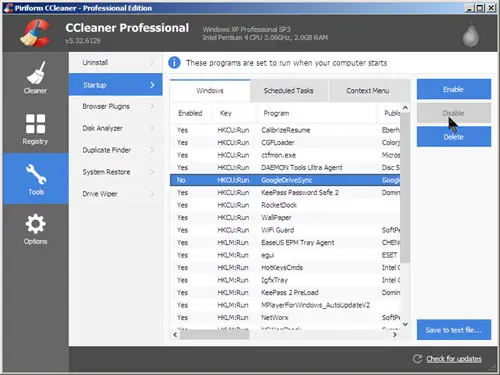Open the Check for updates link
Viewport: 500px width, 375px height.
[x=454, y=359]
